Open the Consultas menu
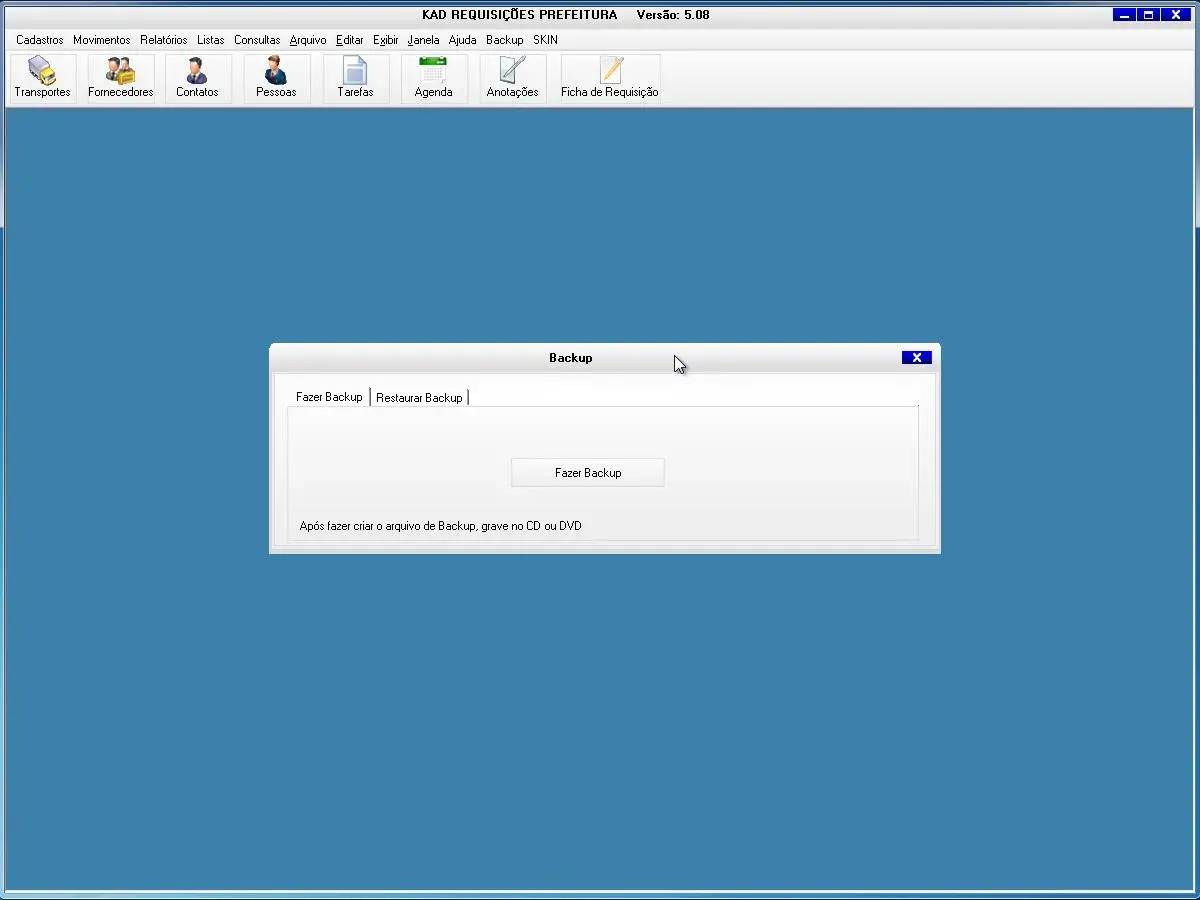The width and height of the screenshot is (1200, 900). tap(257, 40)
